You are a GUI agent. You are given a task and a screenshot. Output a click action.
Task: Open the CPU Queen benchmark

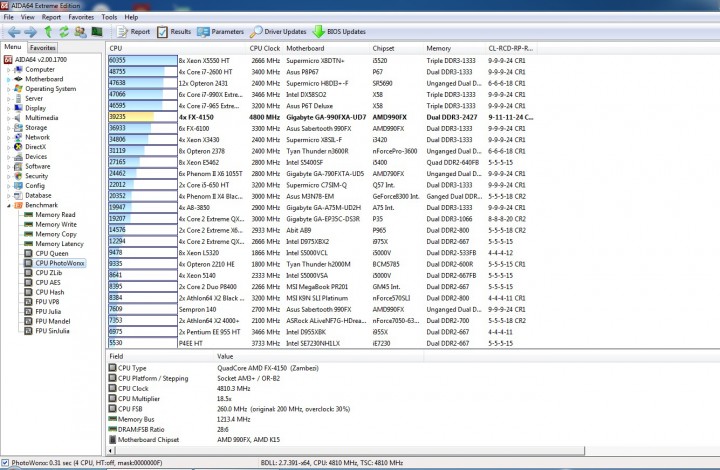coord(52,253)
